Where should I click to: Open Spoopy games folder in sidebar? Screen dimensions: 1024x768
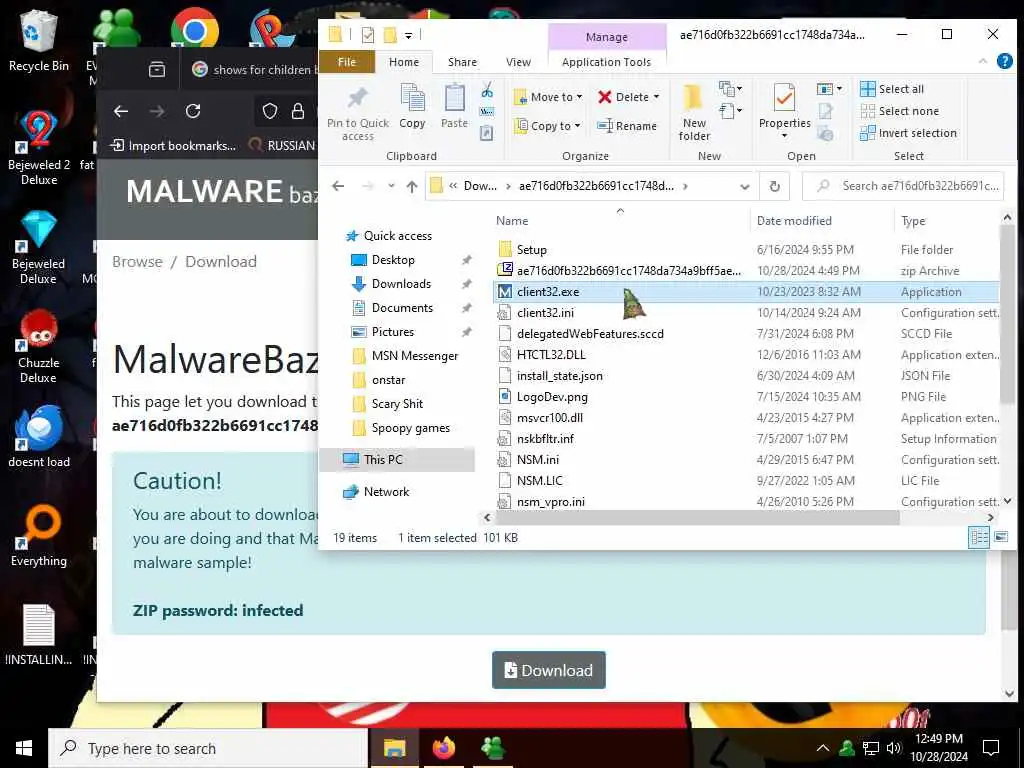coord(410,428)
